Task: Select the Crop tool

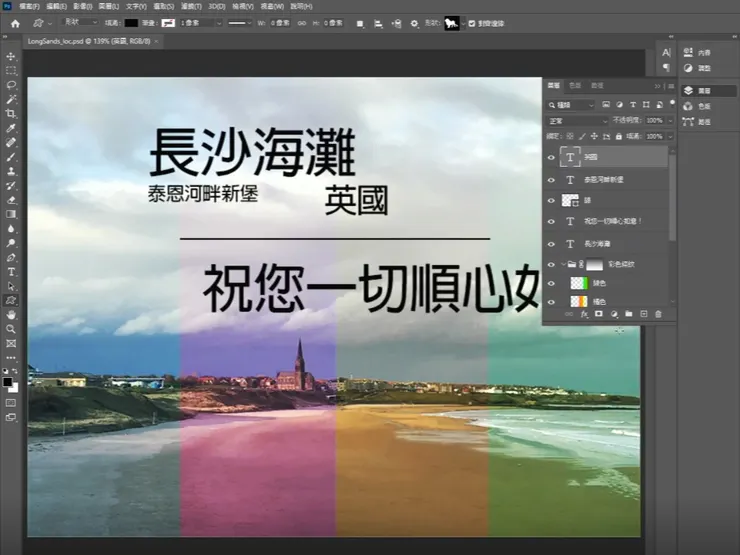Action: 11,114
